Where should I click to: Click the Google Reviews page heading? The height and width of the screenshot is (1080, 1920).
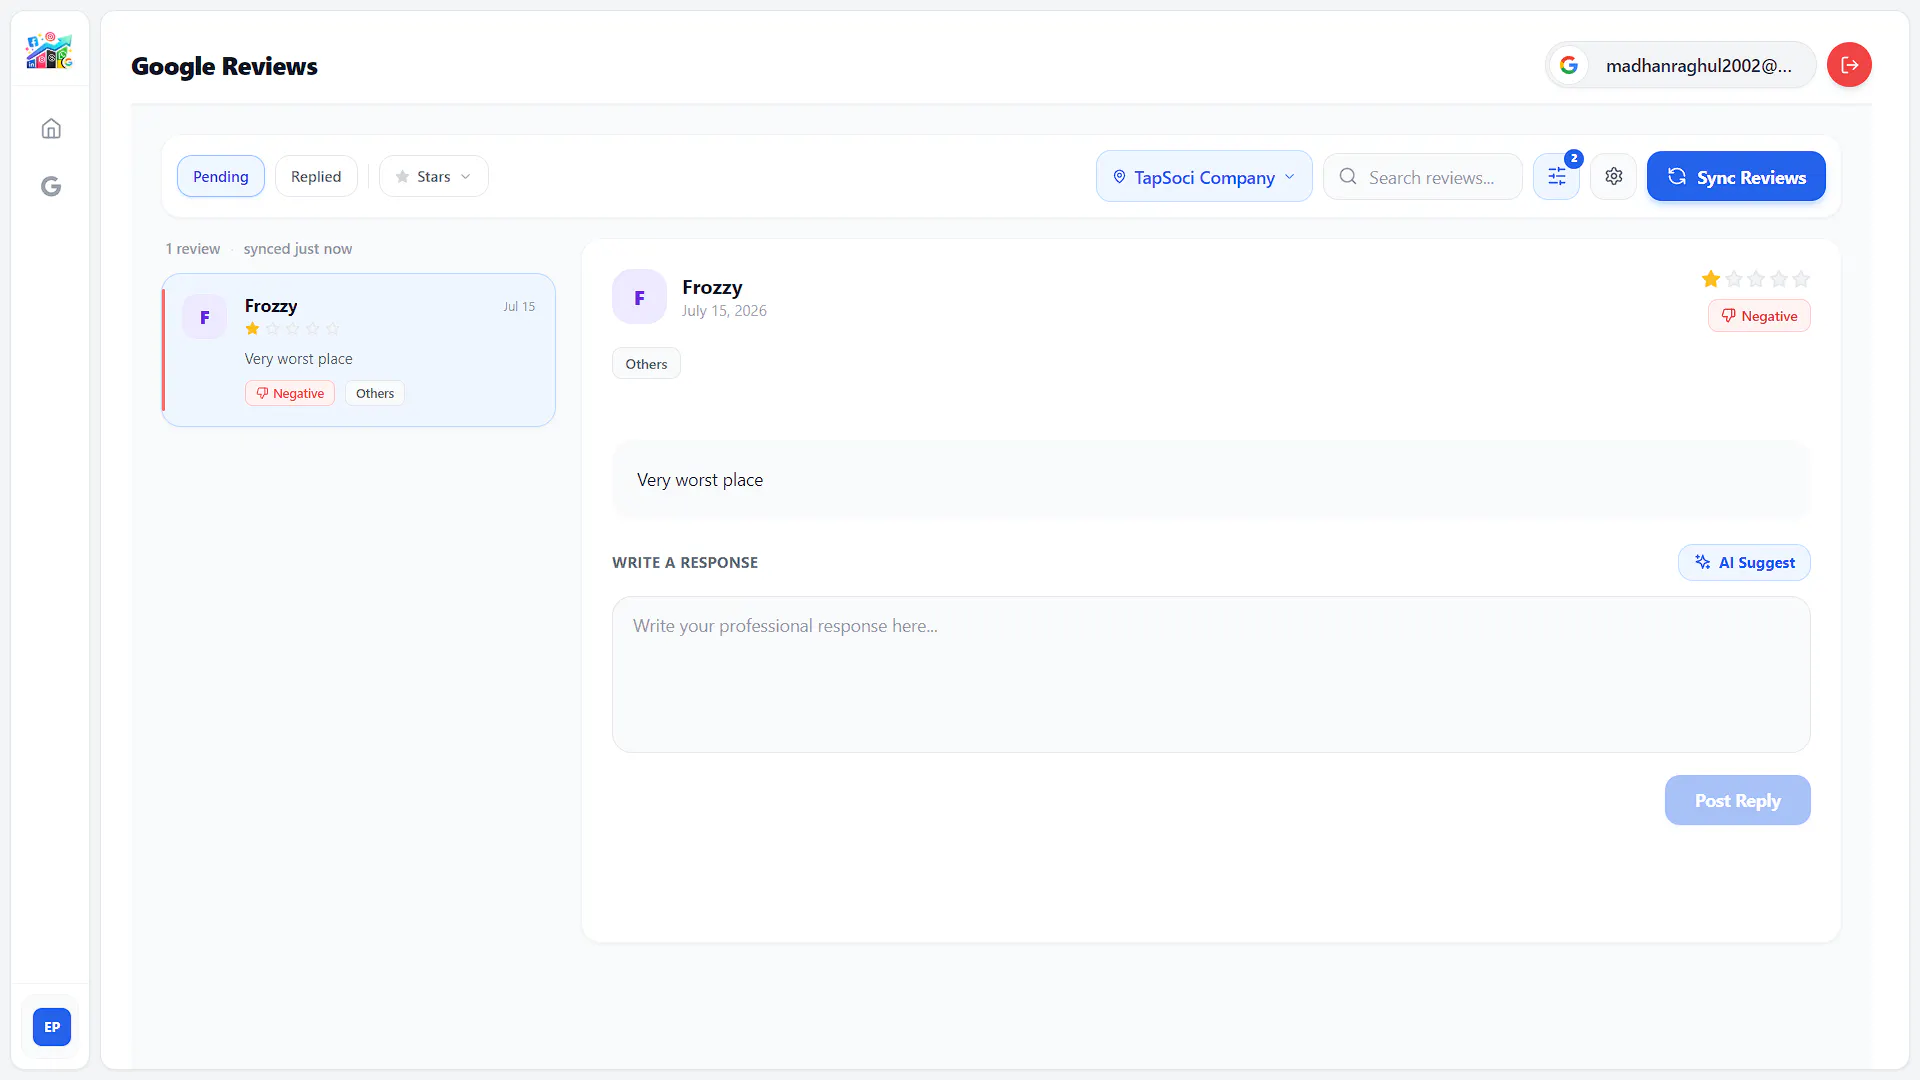coord(224,66)
